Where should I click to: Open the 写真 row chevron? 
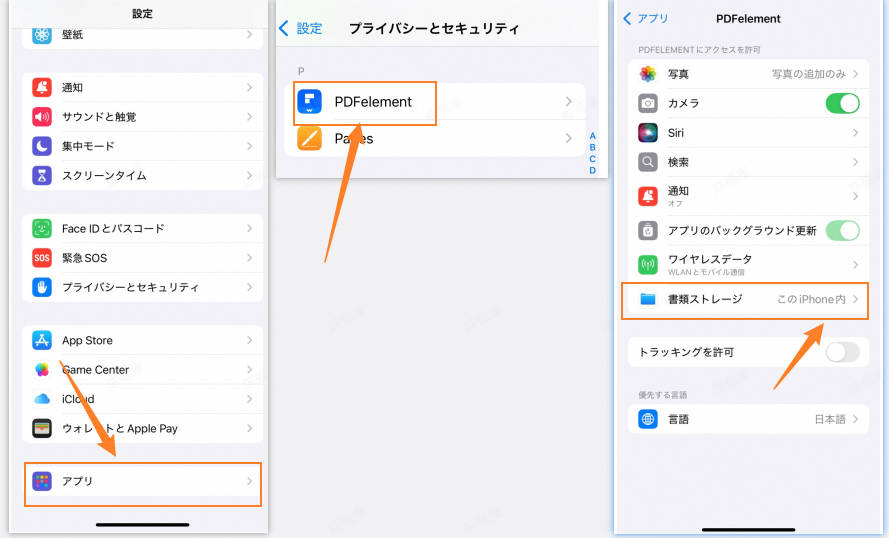pyautogui.click(x=855, y=74)
